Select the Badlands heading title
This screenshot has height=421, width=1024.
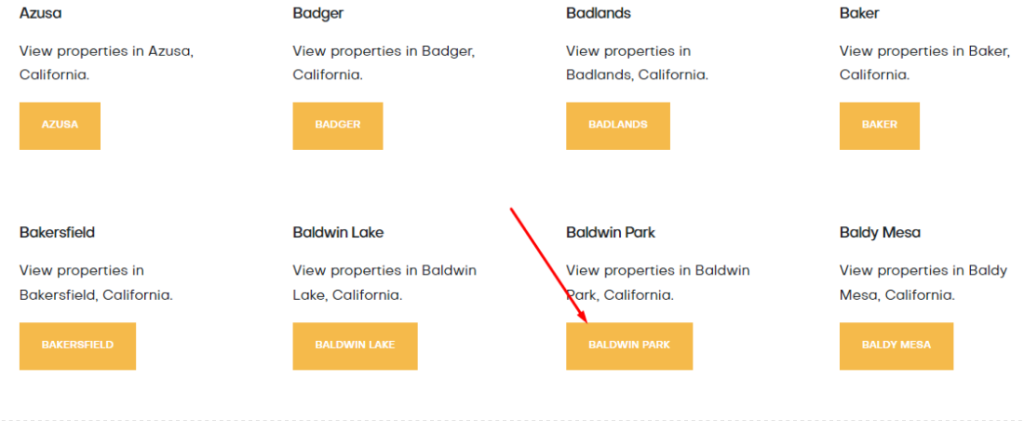point(598,14)
